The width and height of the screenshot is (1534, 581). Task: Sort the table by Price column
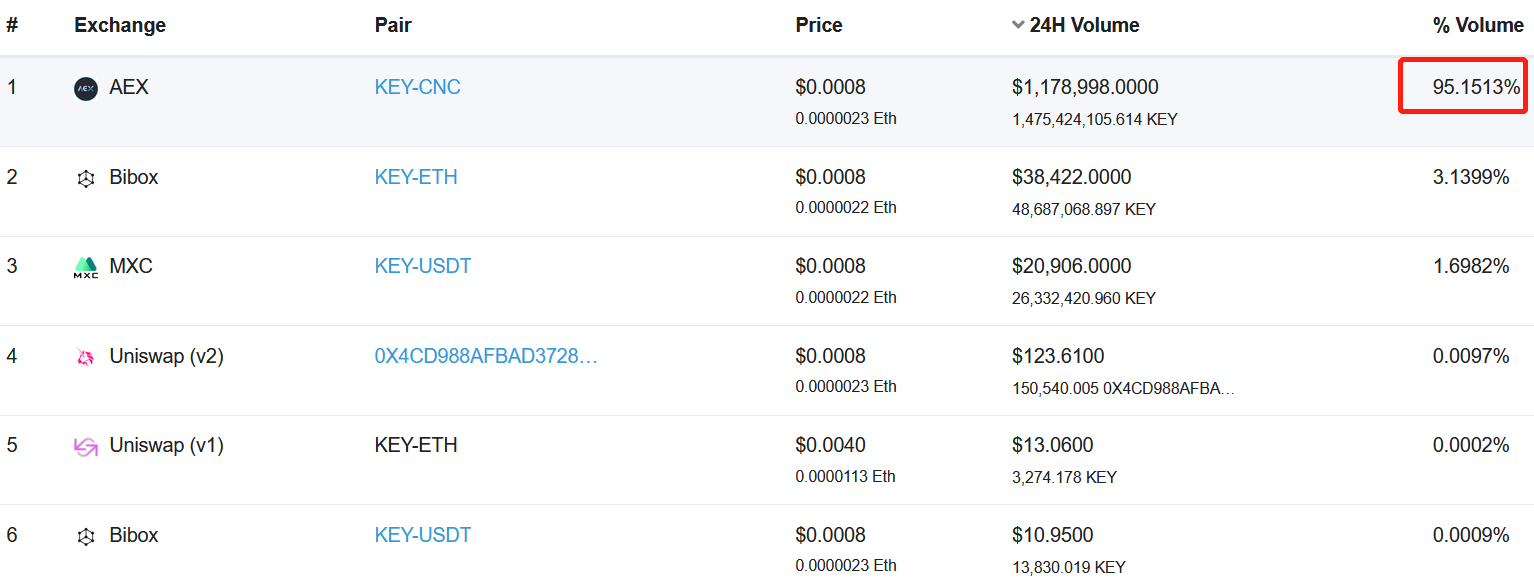click(819, 25)
